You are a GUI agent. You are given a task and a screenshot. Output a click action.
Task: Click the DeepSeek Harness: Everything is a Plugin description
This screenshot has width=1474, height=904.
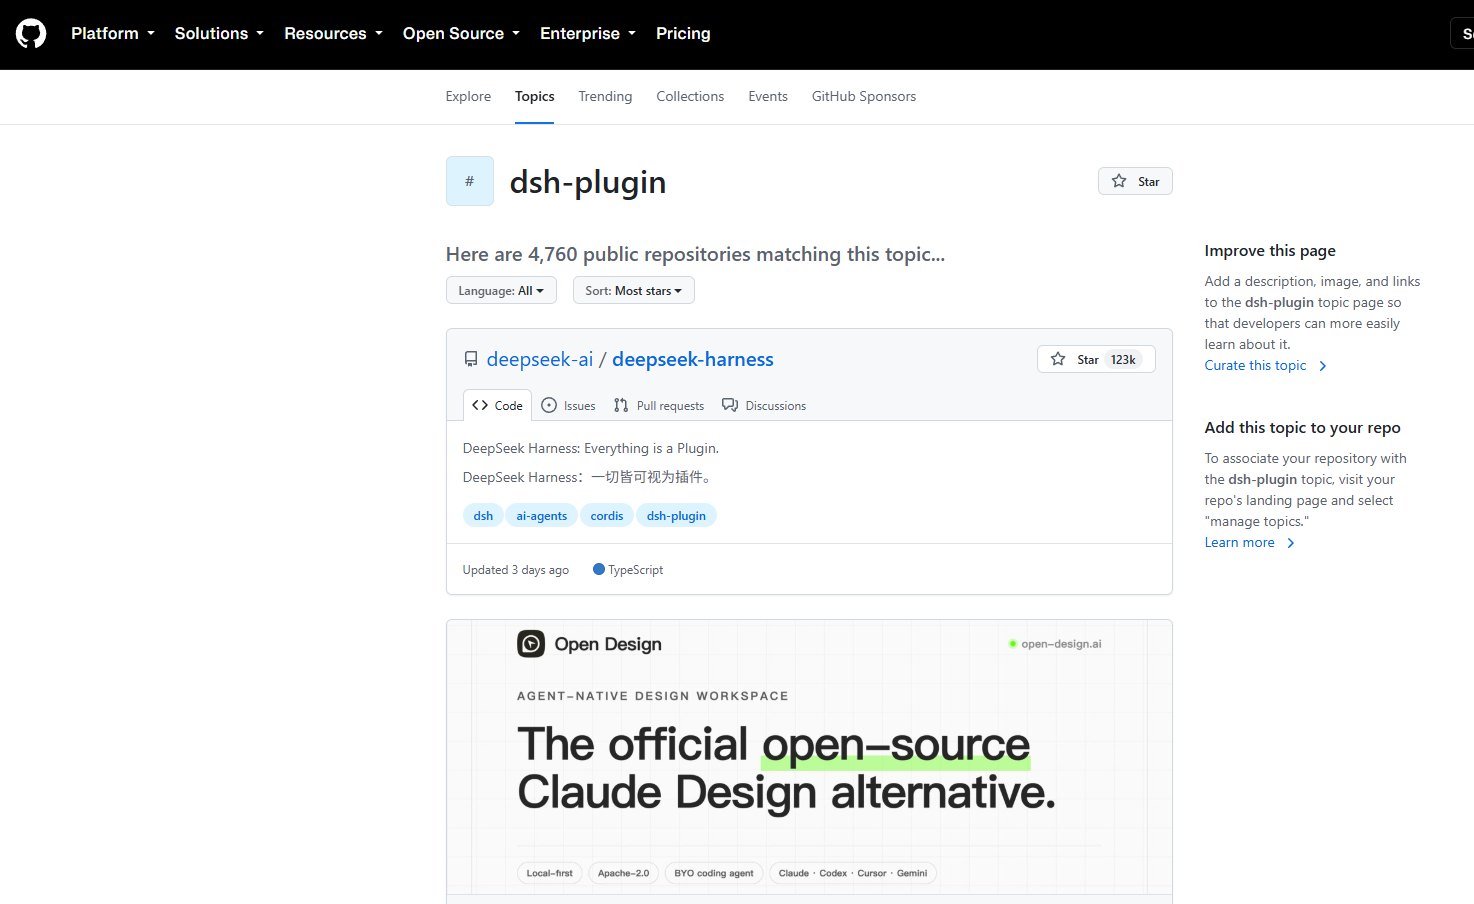tap(591, 448)
